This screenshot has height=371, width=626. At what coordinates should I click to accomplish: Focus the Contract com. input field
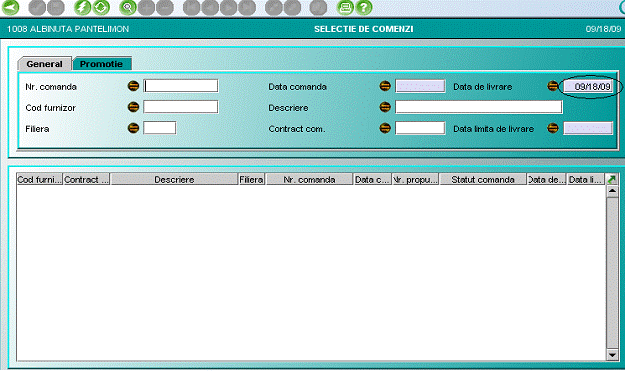pos(420,128)
